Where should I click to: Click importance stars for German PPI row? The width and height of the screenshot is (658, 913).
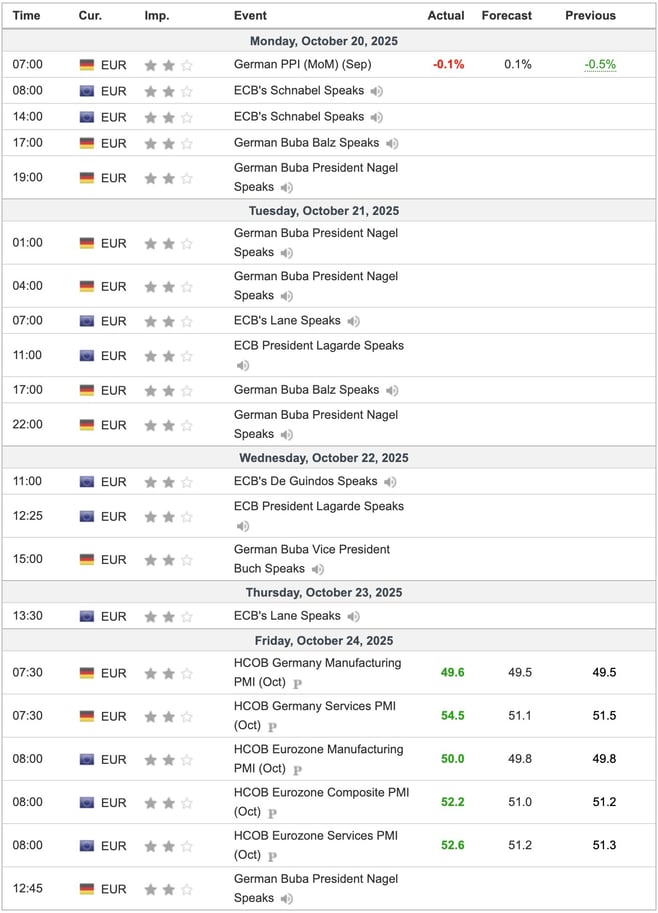tap(168, 65)
